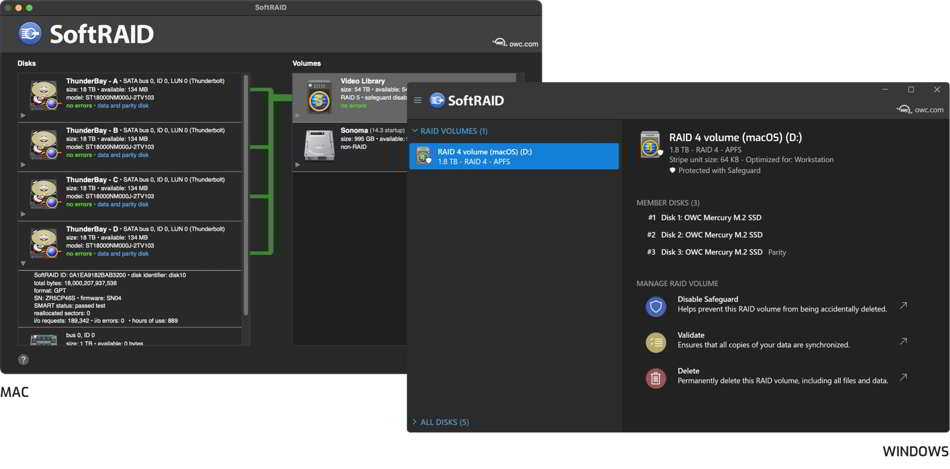The image size is (950, 469).
Task: Click the 'format: GPT' line
Action: (50, 290)
